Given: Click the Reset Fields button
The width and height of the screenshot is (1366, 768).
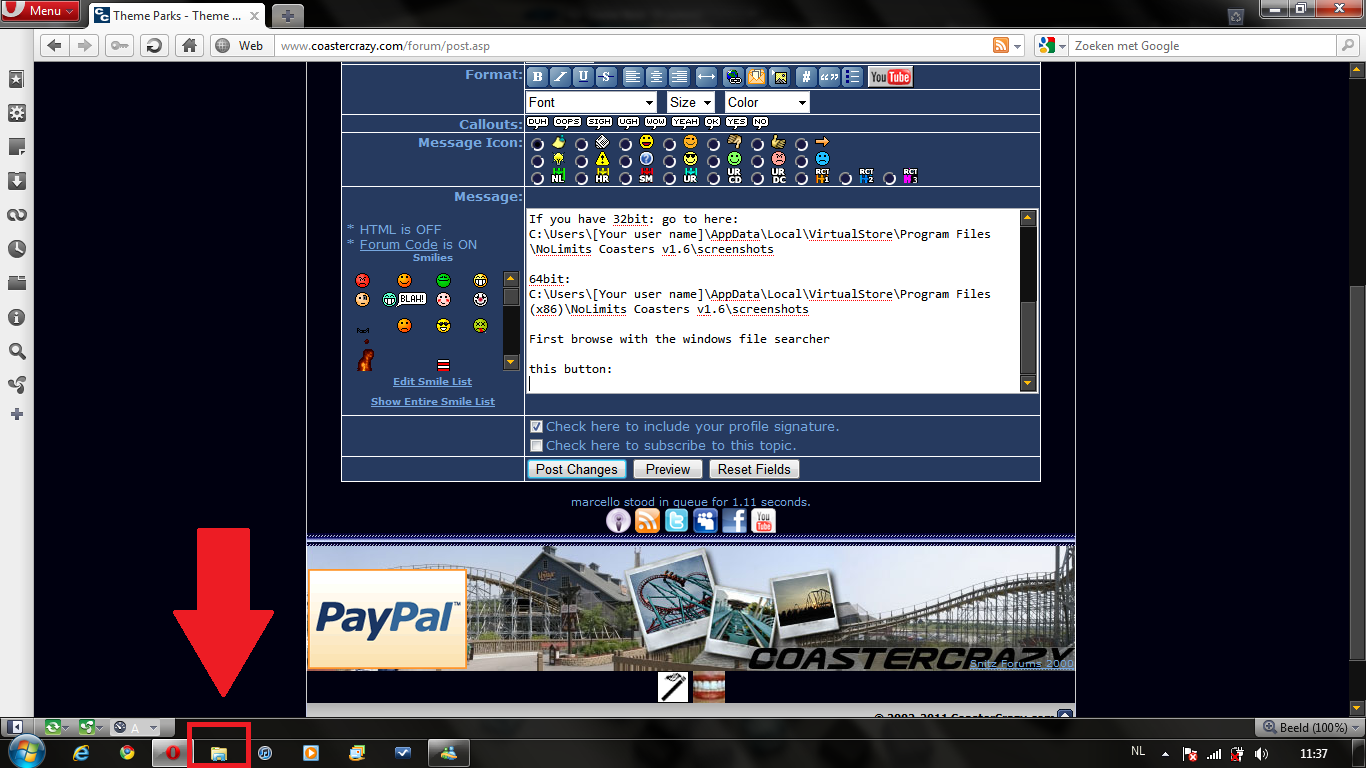Looking at the screenshot, I should coord(754,469).
